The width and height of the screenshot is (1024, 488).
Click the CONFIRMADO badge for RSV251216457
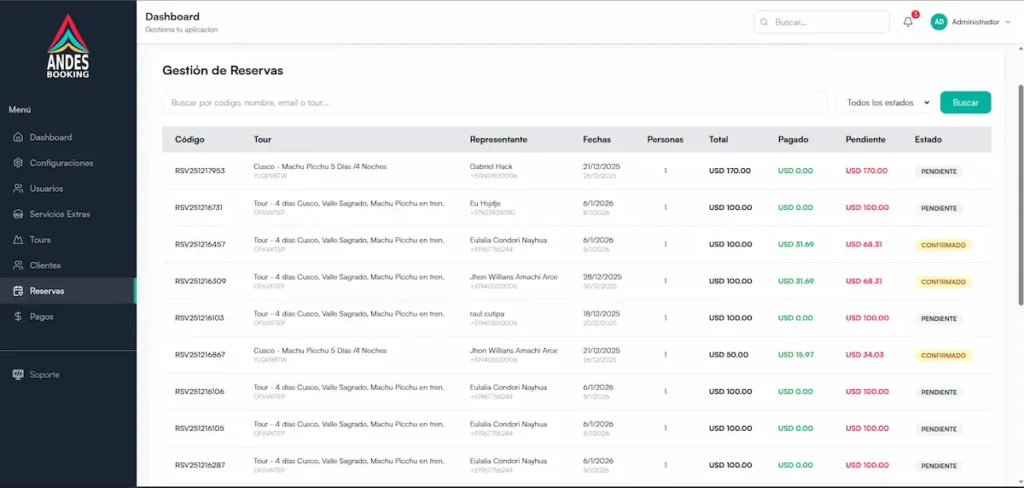943,245
